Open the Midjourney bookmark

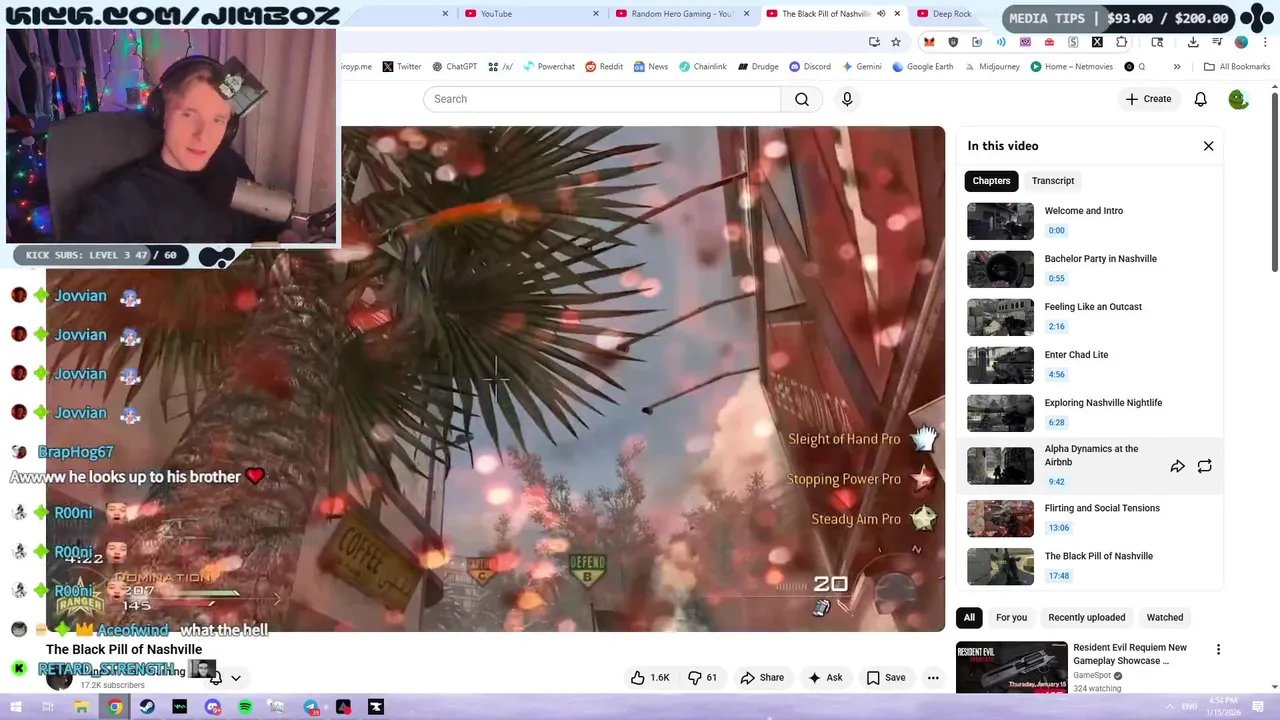[x=992, y=67]
